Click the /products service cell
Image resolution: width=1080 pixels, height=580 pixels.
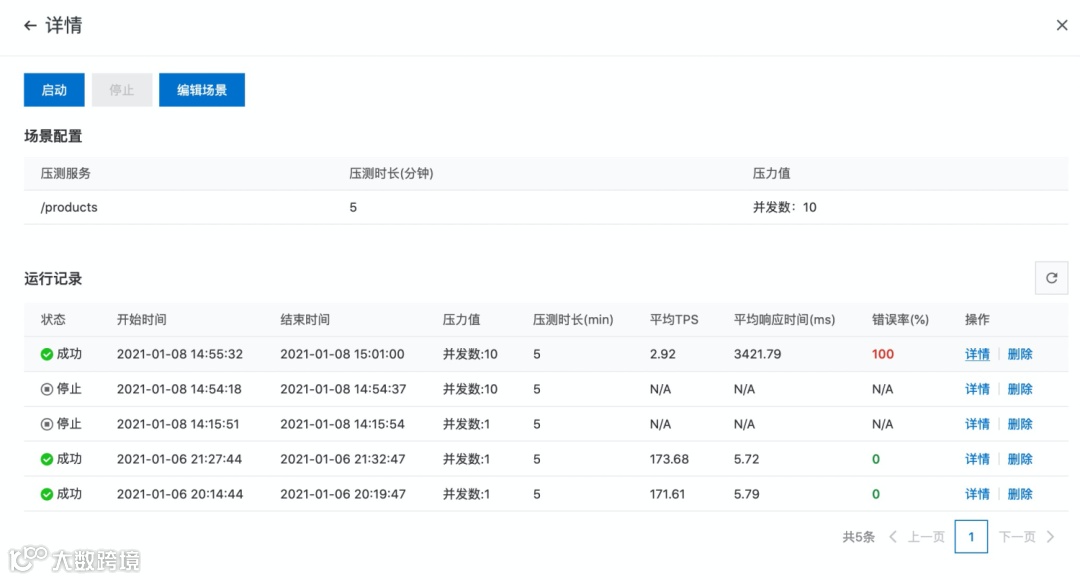[x=69, y=207]
